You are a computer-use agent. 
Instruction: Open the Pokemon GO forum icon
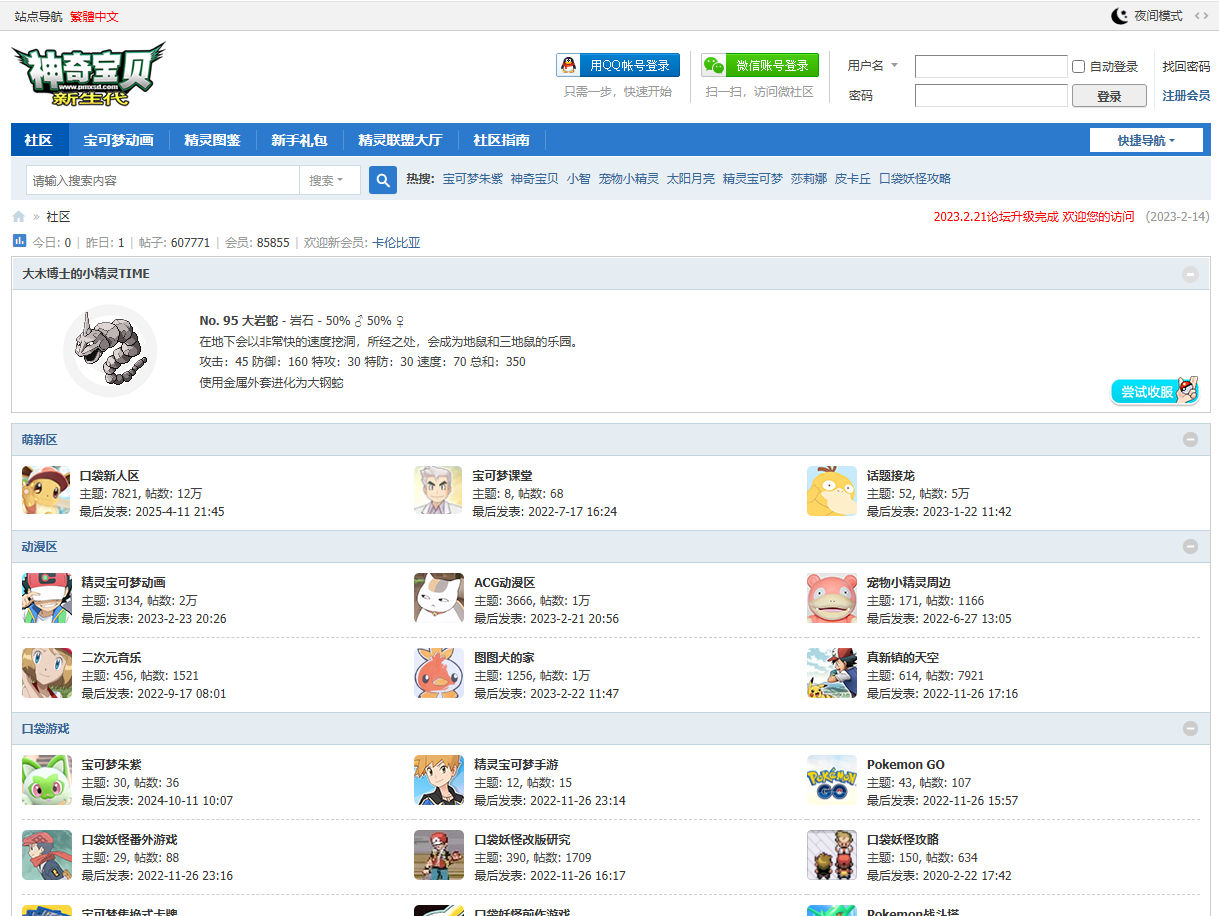pyautogui.click(x=831, y=780)
